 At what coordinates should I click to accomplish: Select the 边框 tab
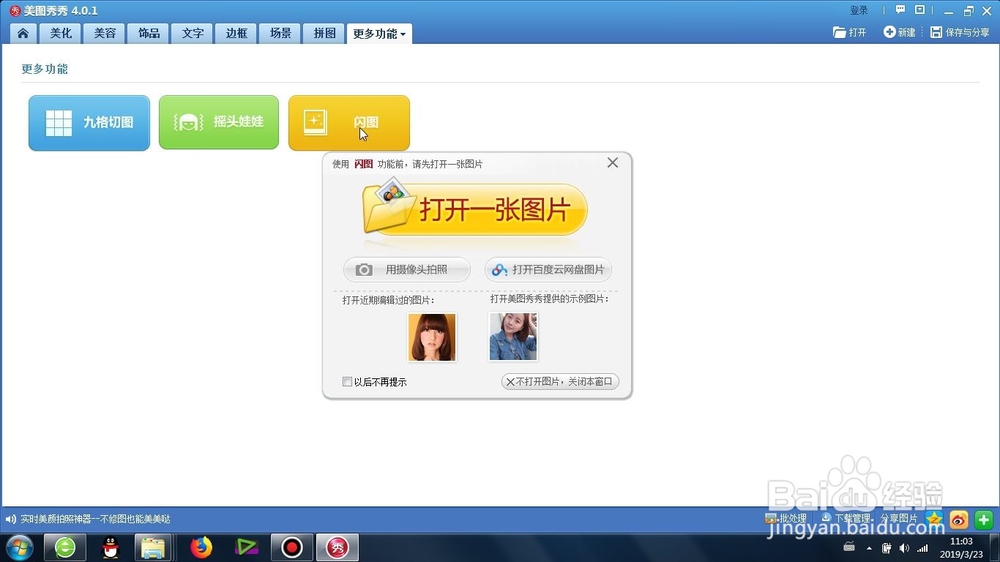point(236,33)
